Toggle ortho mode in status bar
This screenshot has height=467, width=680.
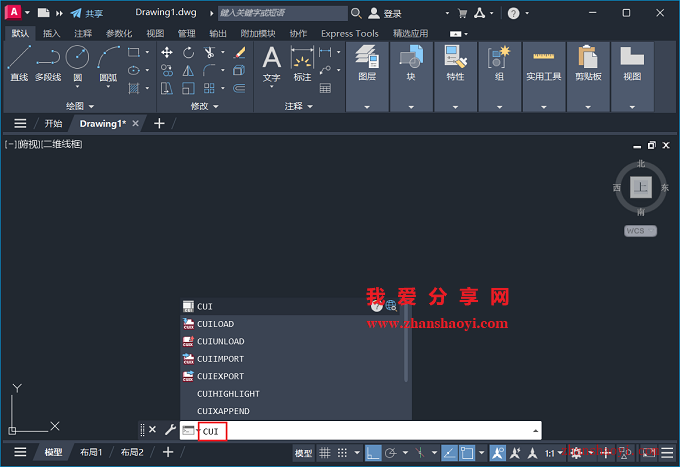point(373,453)
